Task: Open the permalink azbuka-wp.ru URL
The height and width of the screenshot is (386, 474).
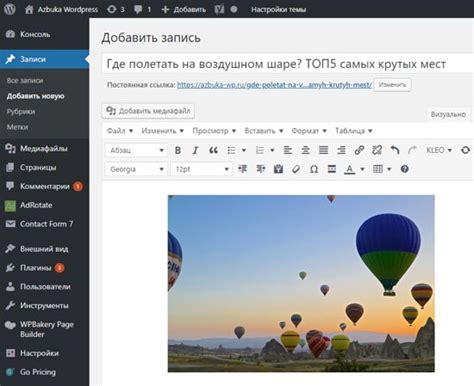Action: click(x=274, y=85)
